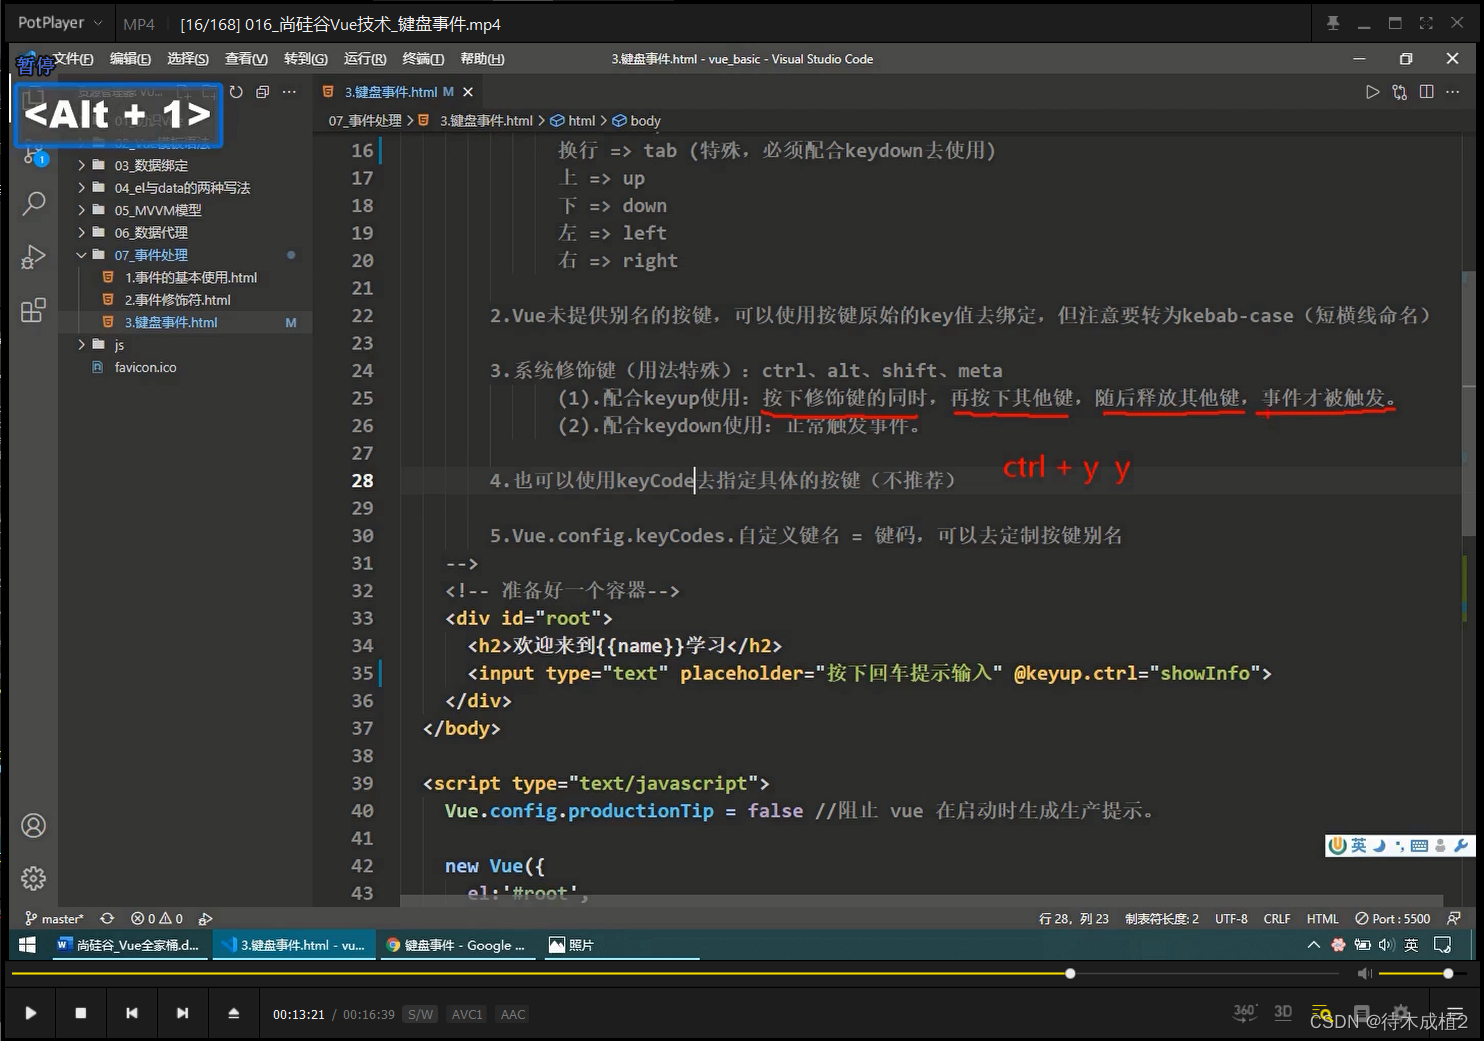Go to previous file in PotPlayer
Image resolution: width=1484 pixels, height=1041 pixels.
pyautogui.click(x=132, y=1013)
